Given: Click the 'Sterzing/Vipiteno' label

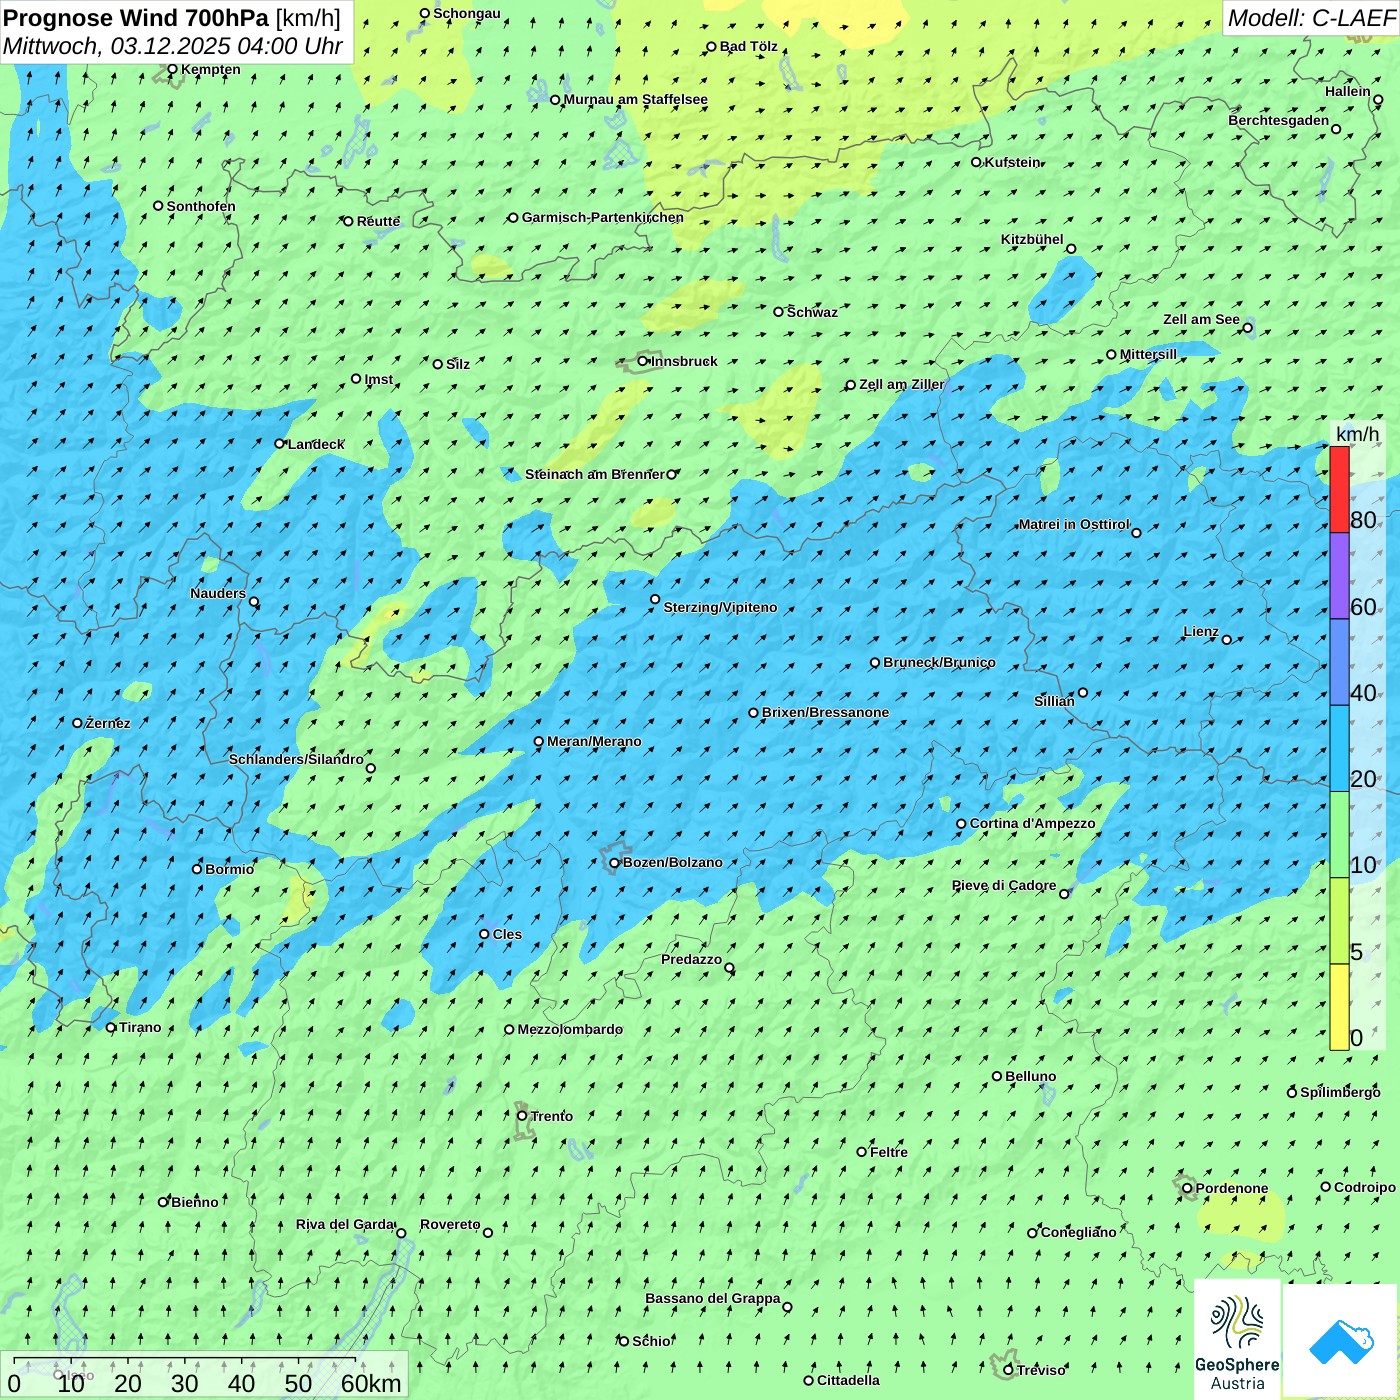Looking at the screenshot, I should coord(720,607).
